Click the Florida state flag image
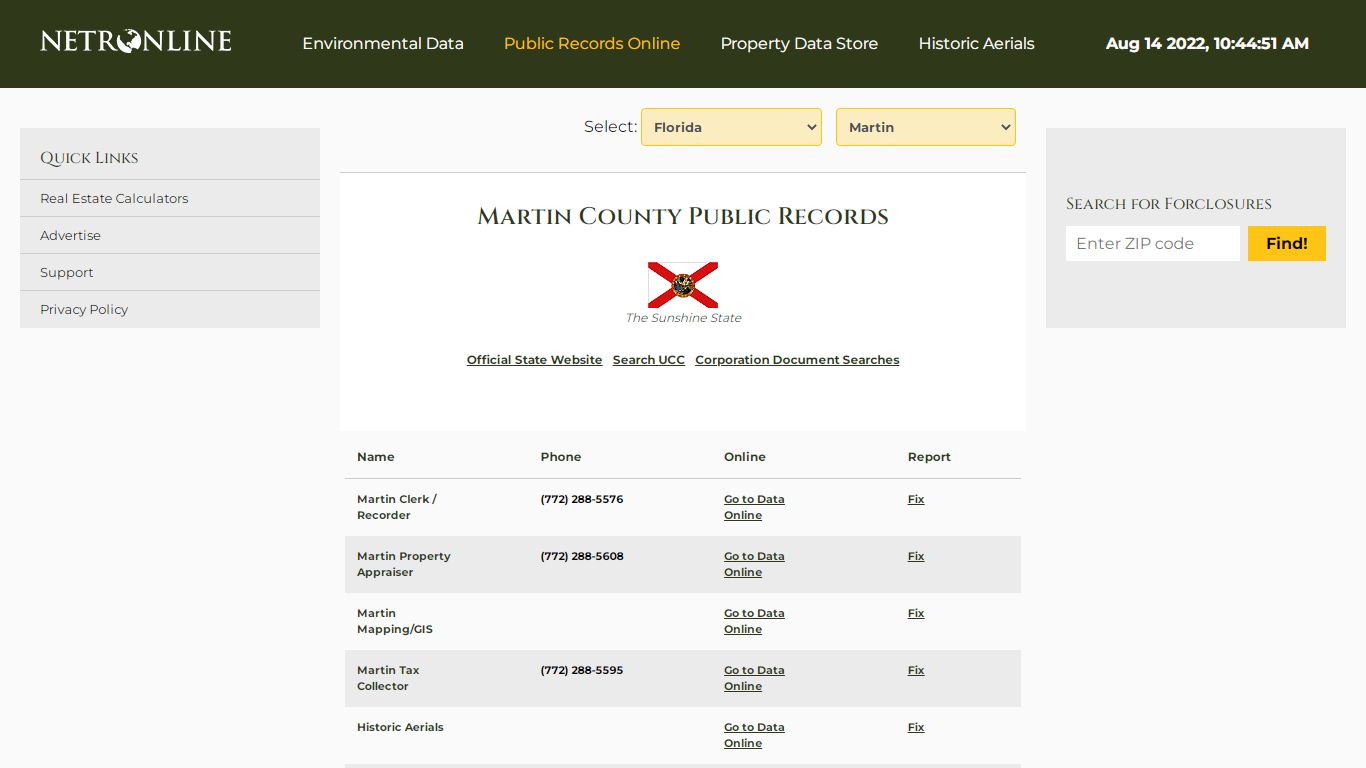Viewport: 1366px width, 768px height. click(x=683, y=285)
